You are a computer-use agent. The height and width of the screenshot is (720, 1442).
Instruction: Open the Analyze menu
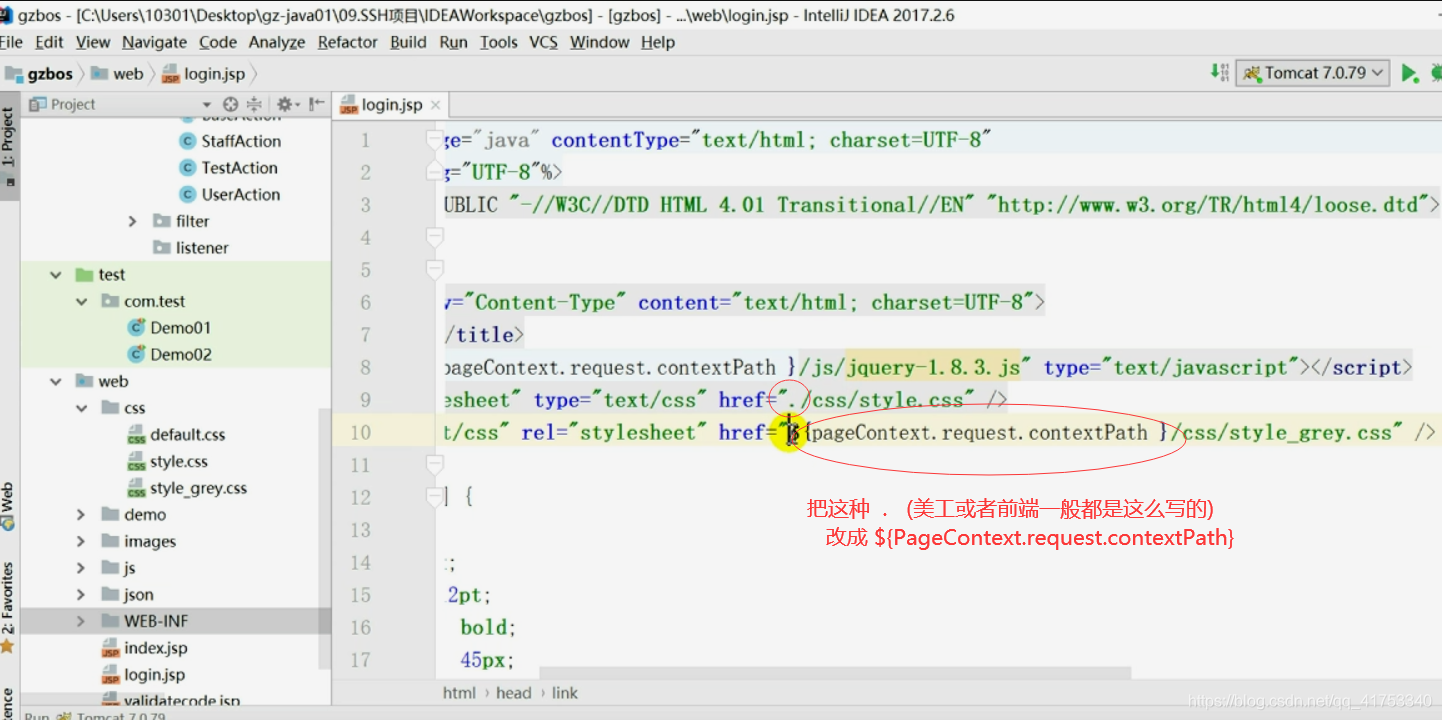pyautogui.click(x=277, y=42)
